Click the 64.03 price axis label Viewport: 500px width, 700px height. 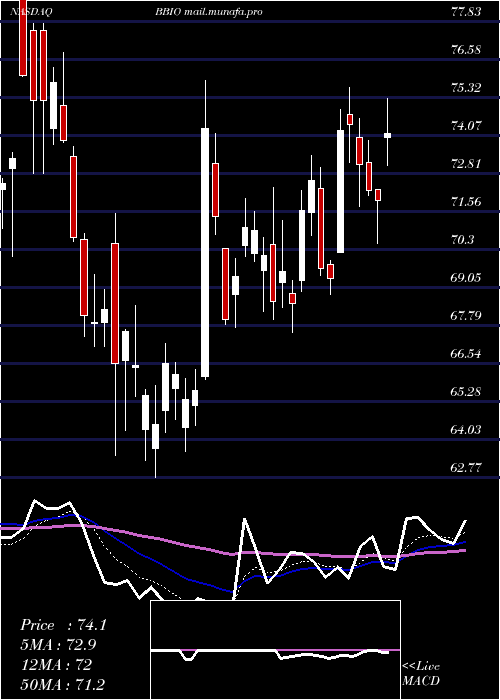(466, 430)
